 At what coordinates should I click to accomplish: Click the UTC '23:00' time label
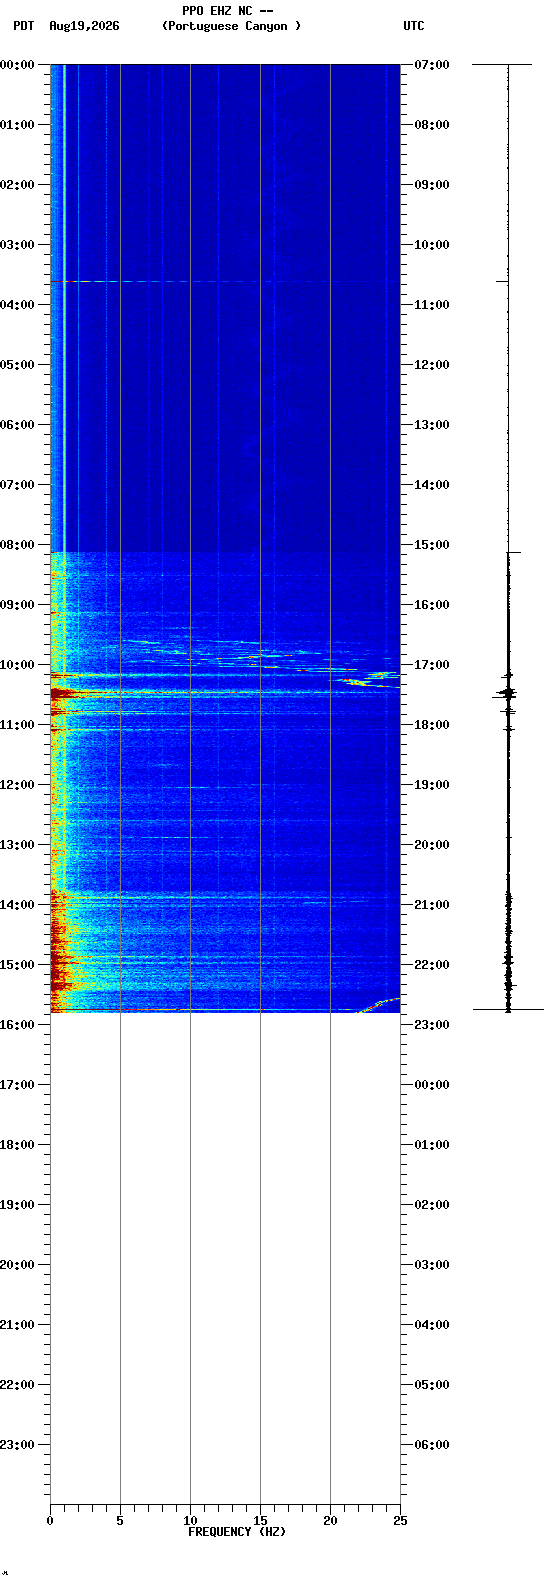(x=431, y=1025)
